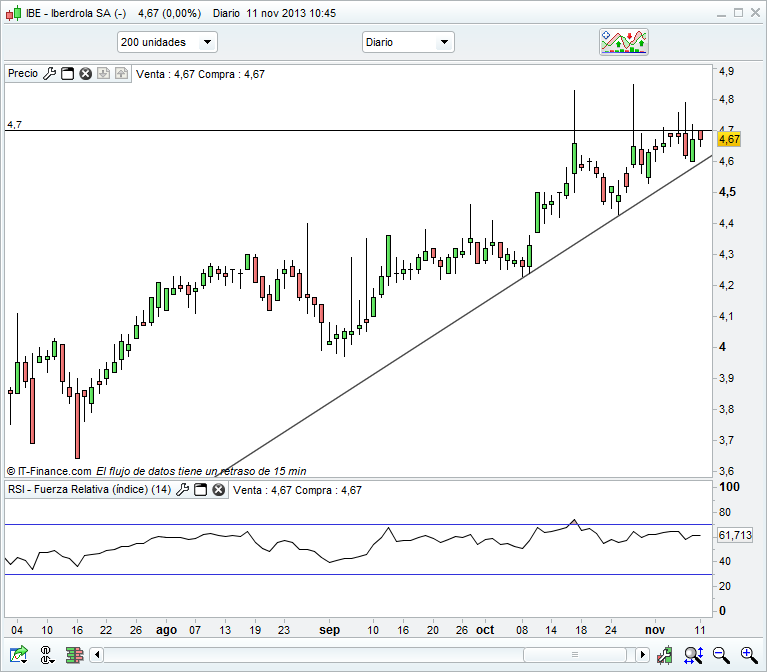
Task: Expand the '200 unidades' dropdown
Action: pyautogui.click(x=166, y=42)
